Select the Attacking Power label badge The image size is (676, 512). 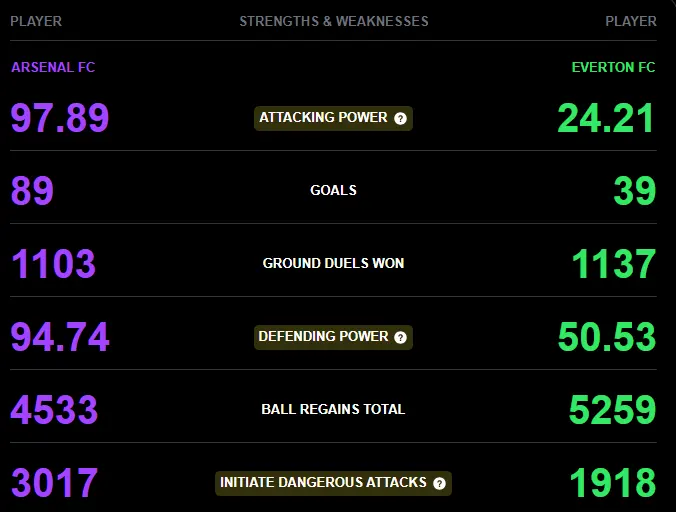[x=333, y=118]
